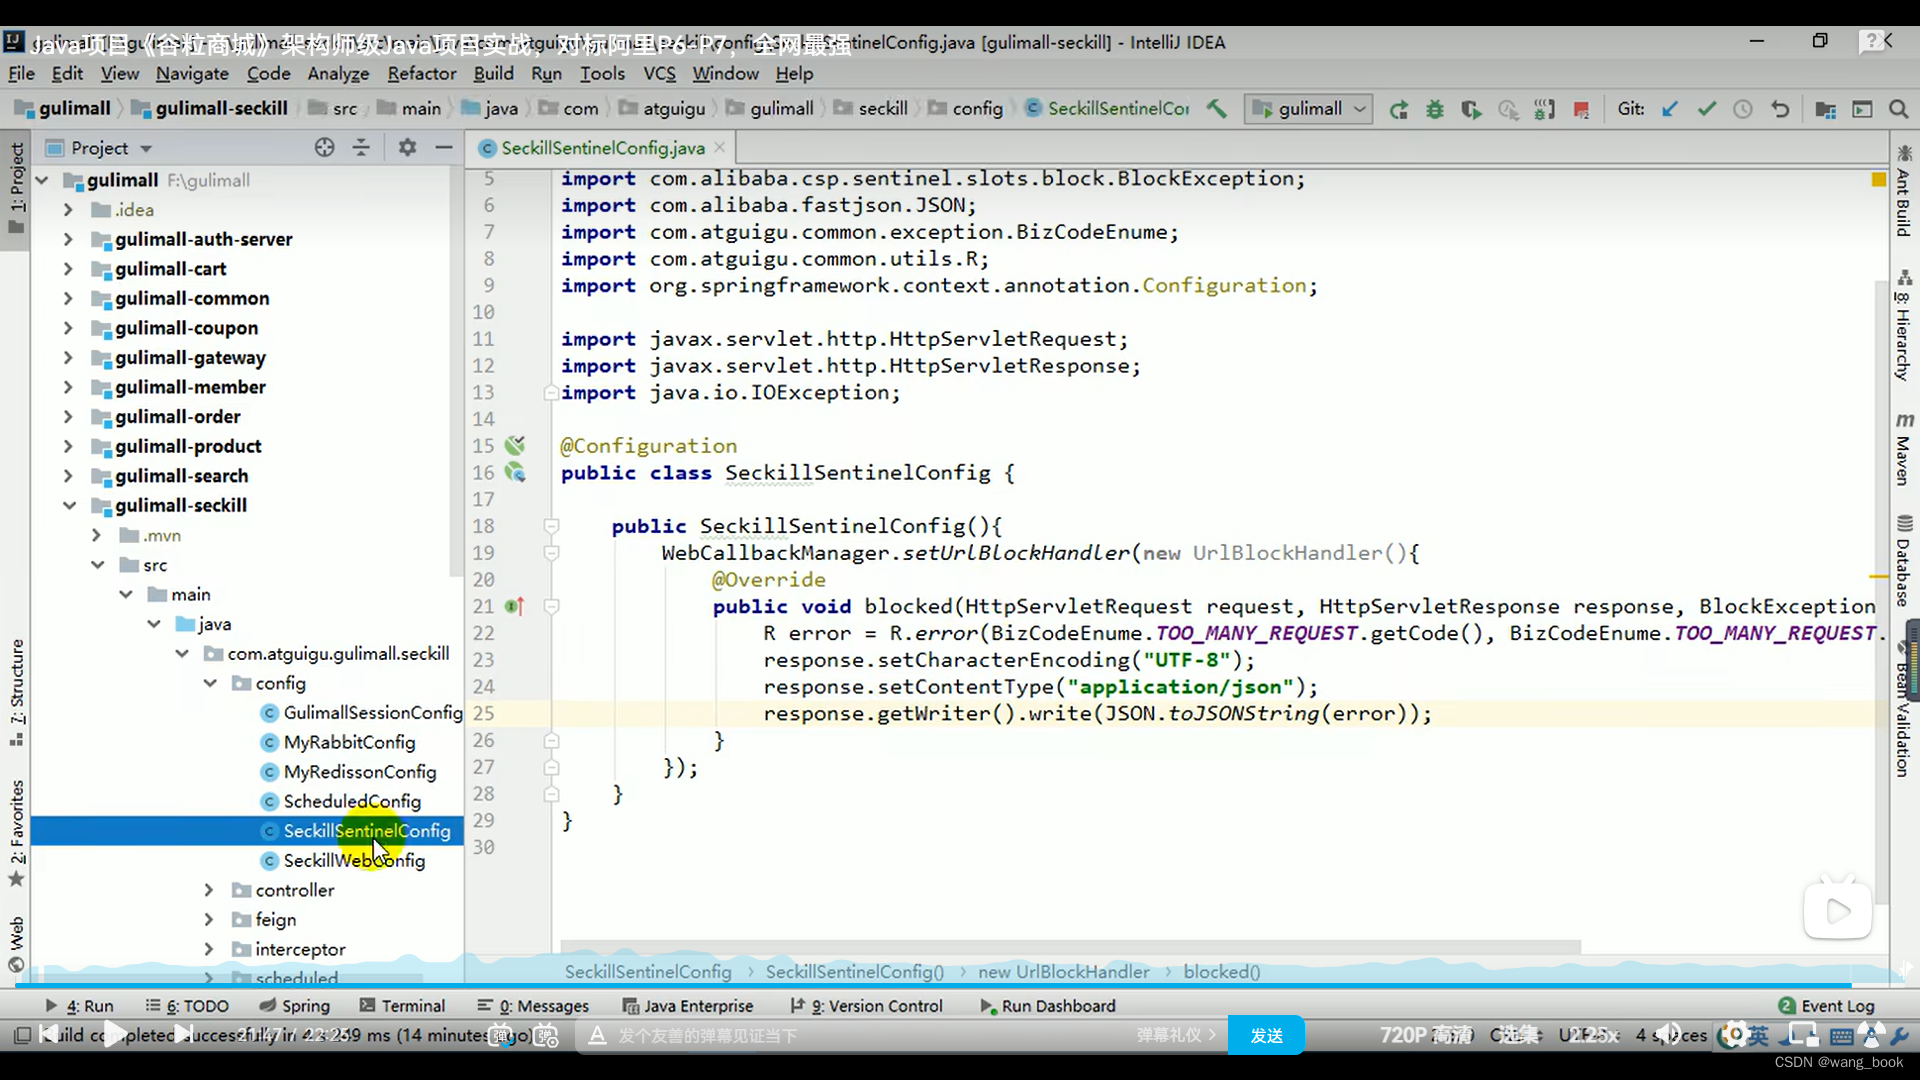1920x1080 pixels.
Task: Open the Refactor menu
Action: [421, 73]
